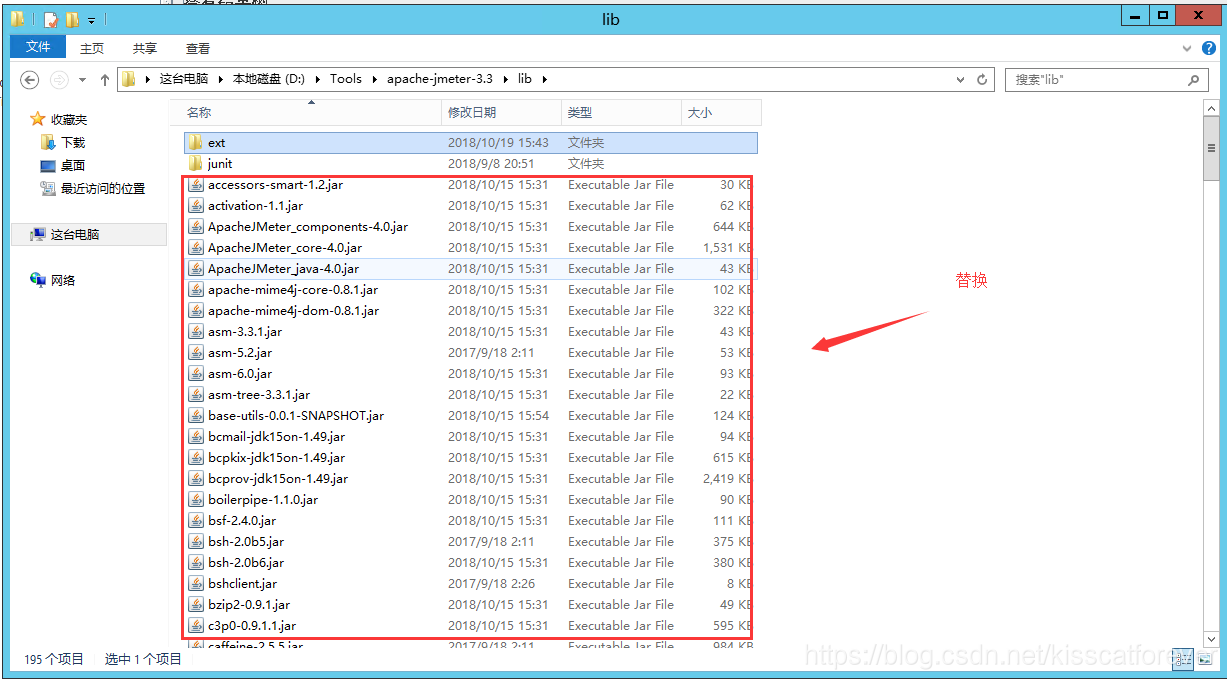Click the search magnifier icon
Viewport: 1227px width, 679px height.
click(1194, 79)
